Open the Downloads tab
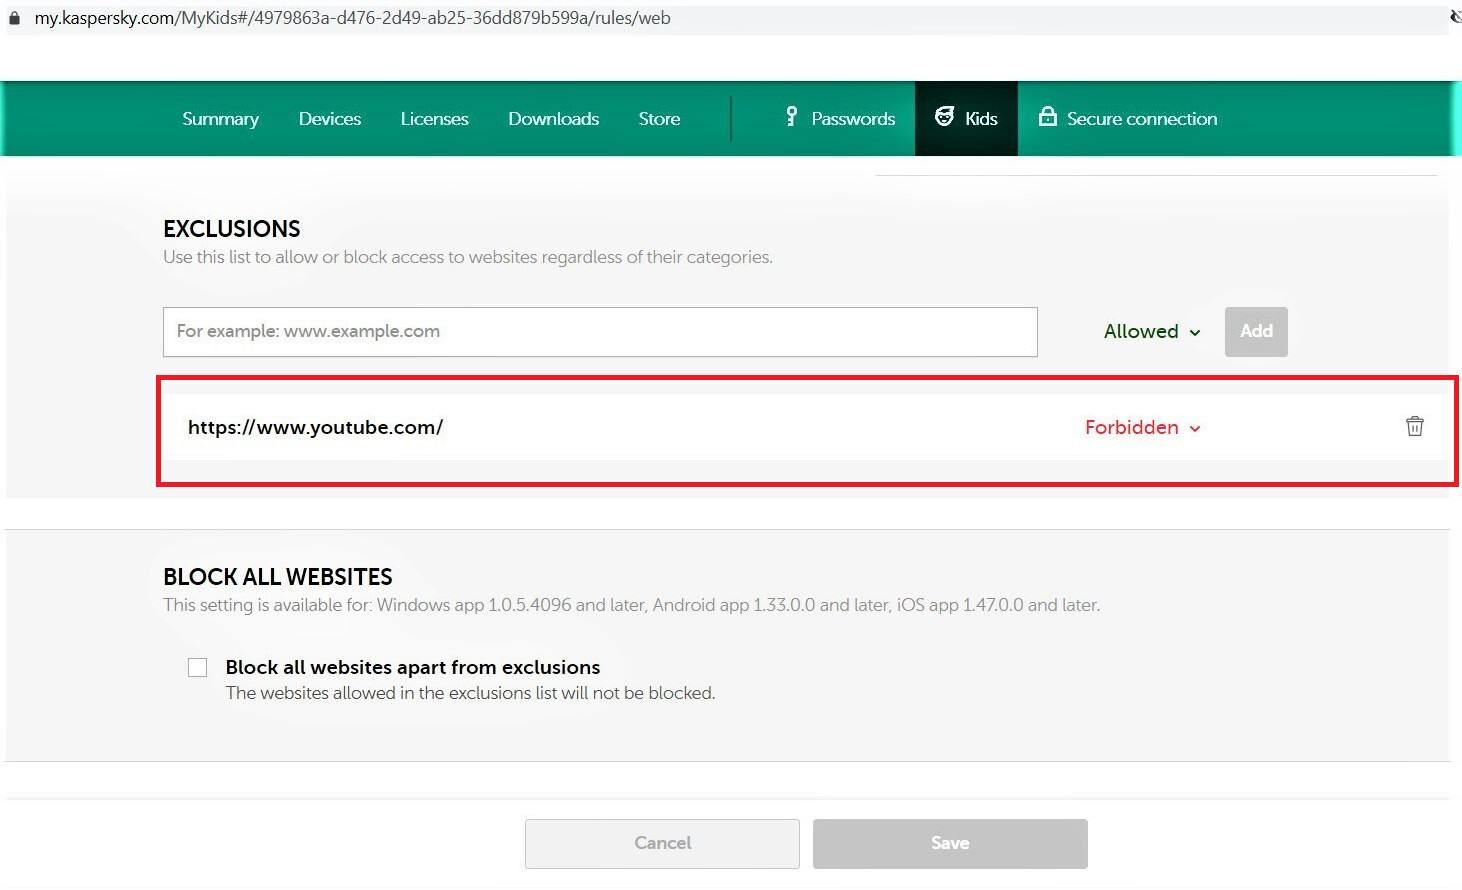Screen dimensions: 1462x890 tap(554, 118)
